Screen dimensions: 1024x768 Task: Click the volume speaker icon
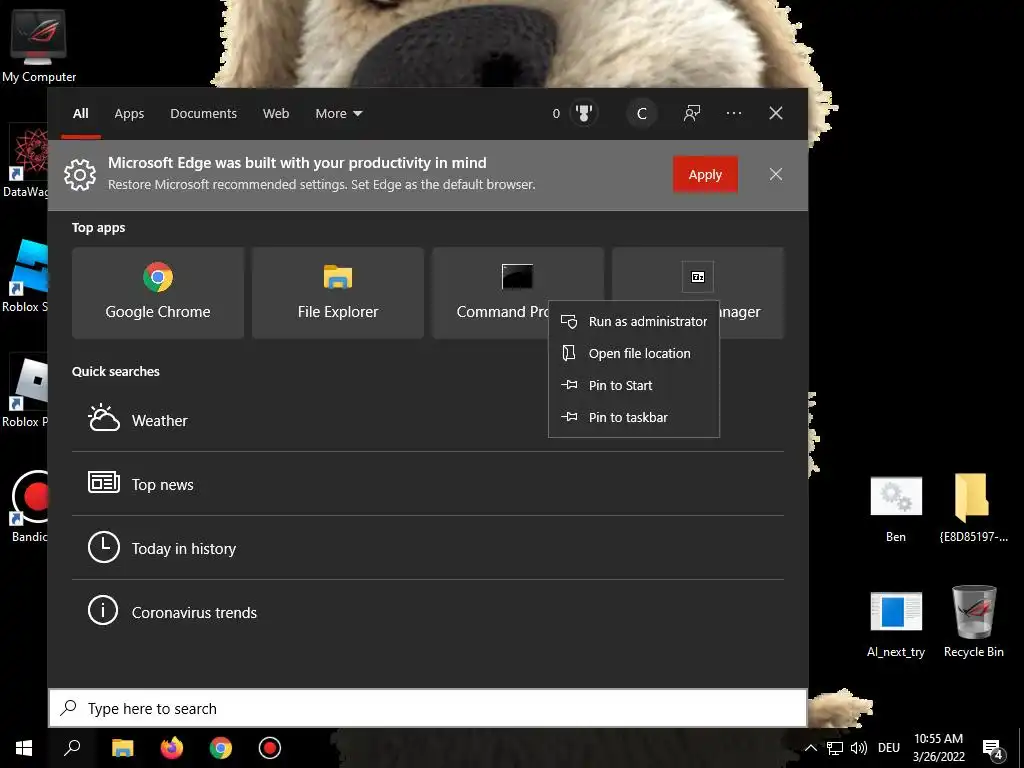click(859, 748)
